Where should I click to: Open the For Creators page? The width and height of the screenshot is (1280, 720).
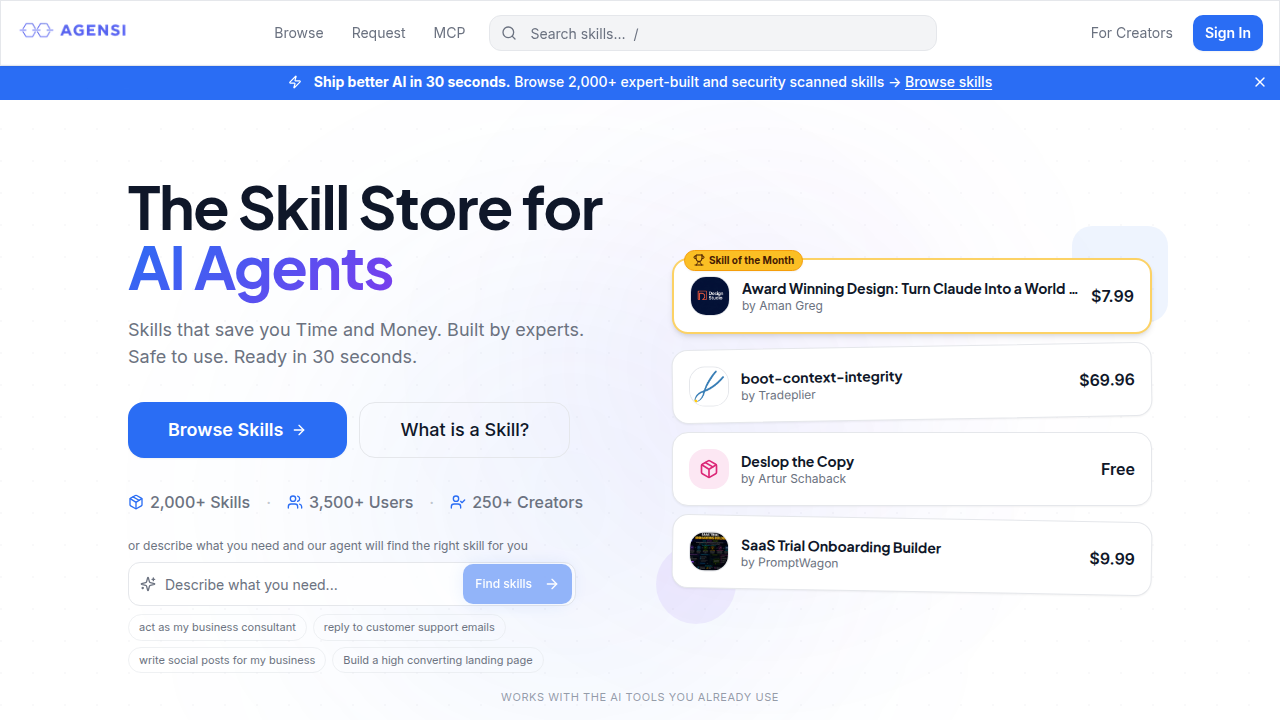click(1131, 33)
